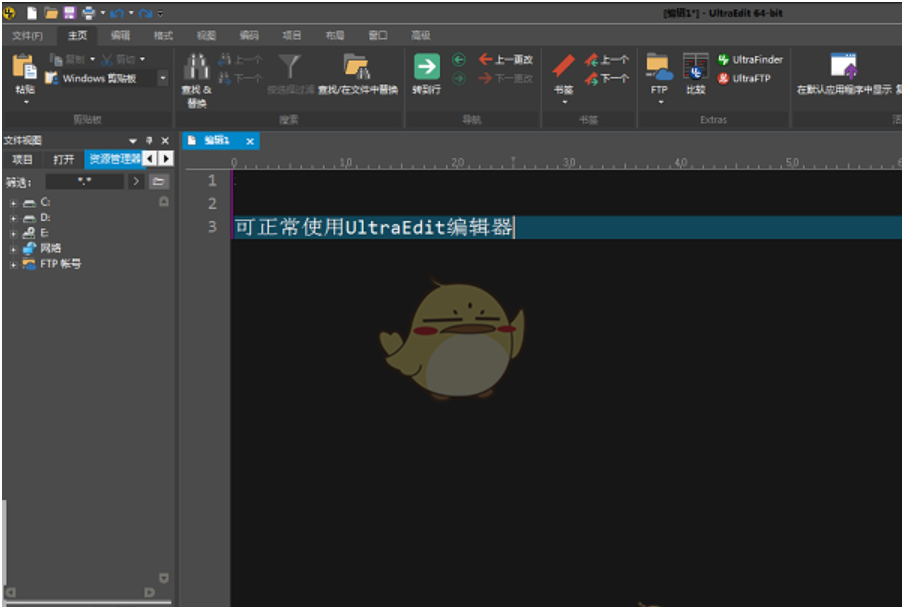Viewport: 903px width, 607px height.
Task: Open the quick access print dropdown arrow
Action: click(103, 13)
